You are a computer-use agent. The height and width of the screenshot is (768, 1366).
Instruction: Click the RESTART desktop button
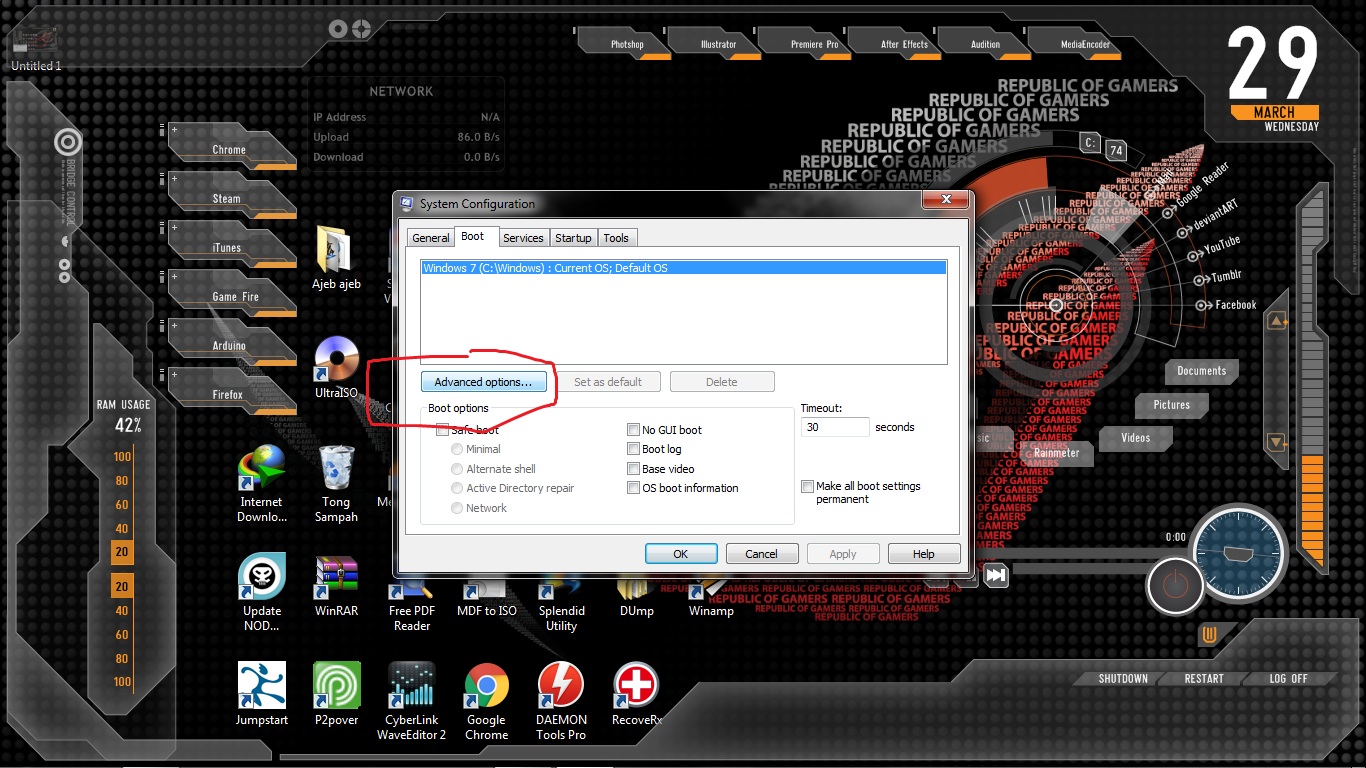click(1204, 678)
